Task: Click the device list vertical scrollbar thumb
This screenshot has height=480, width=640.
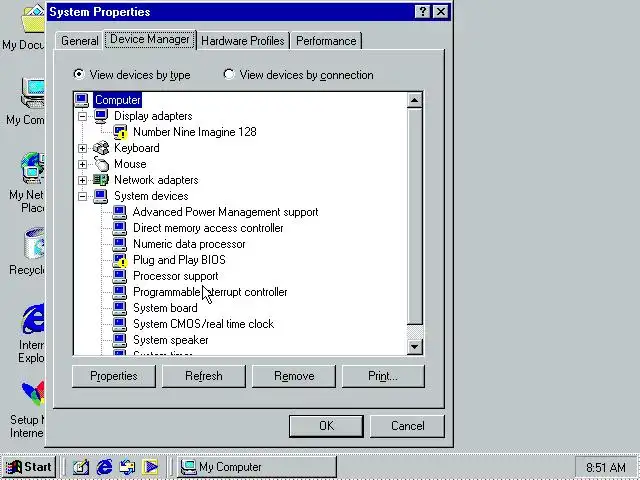Action: tap(414, 216)
